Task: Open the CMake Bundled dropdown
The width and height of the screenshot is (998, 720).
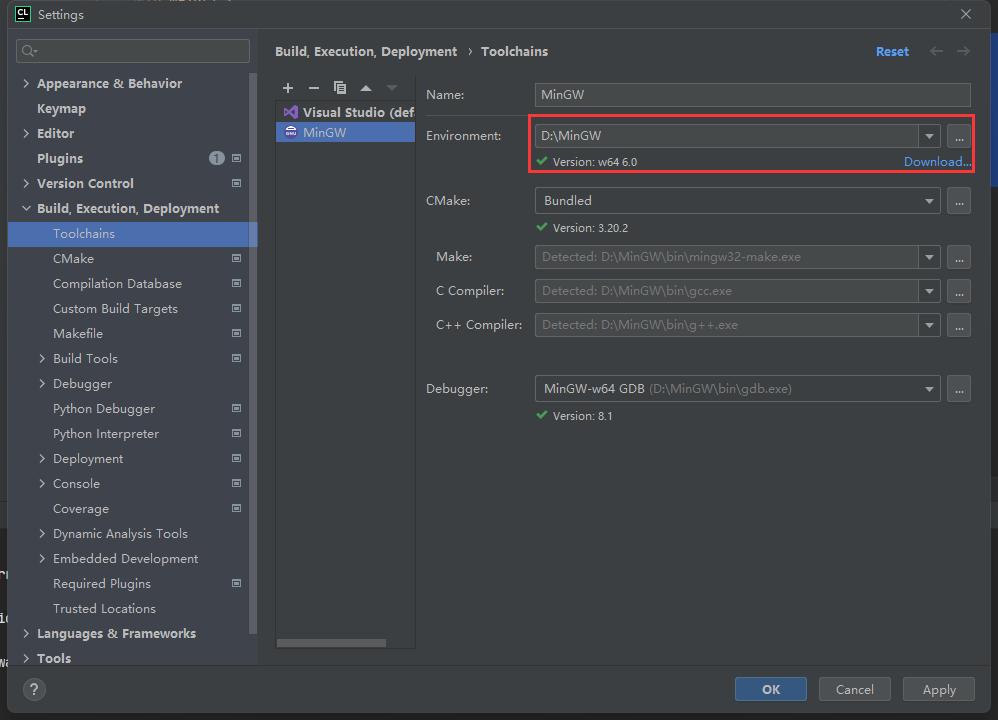Action: (930, 201)
